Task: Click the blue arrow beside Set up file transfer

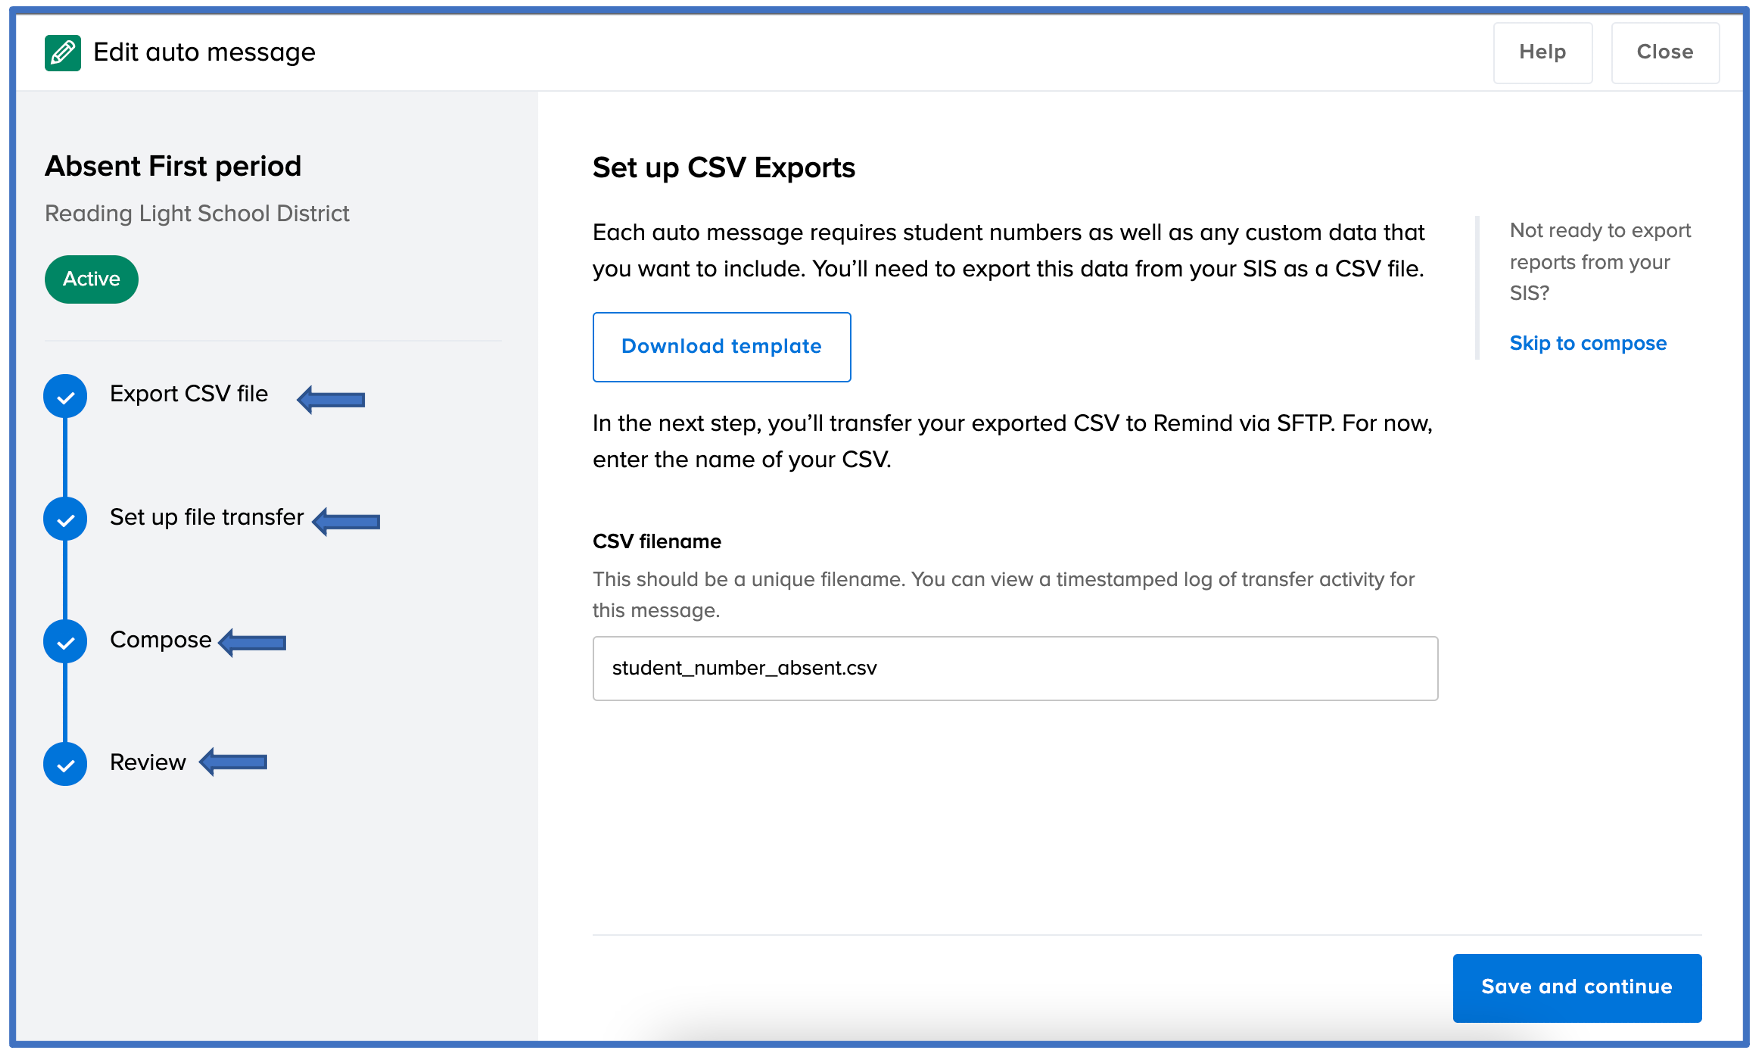Action: [x=346, y=521]
